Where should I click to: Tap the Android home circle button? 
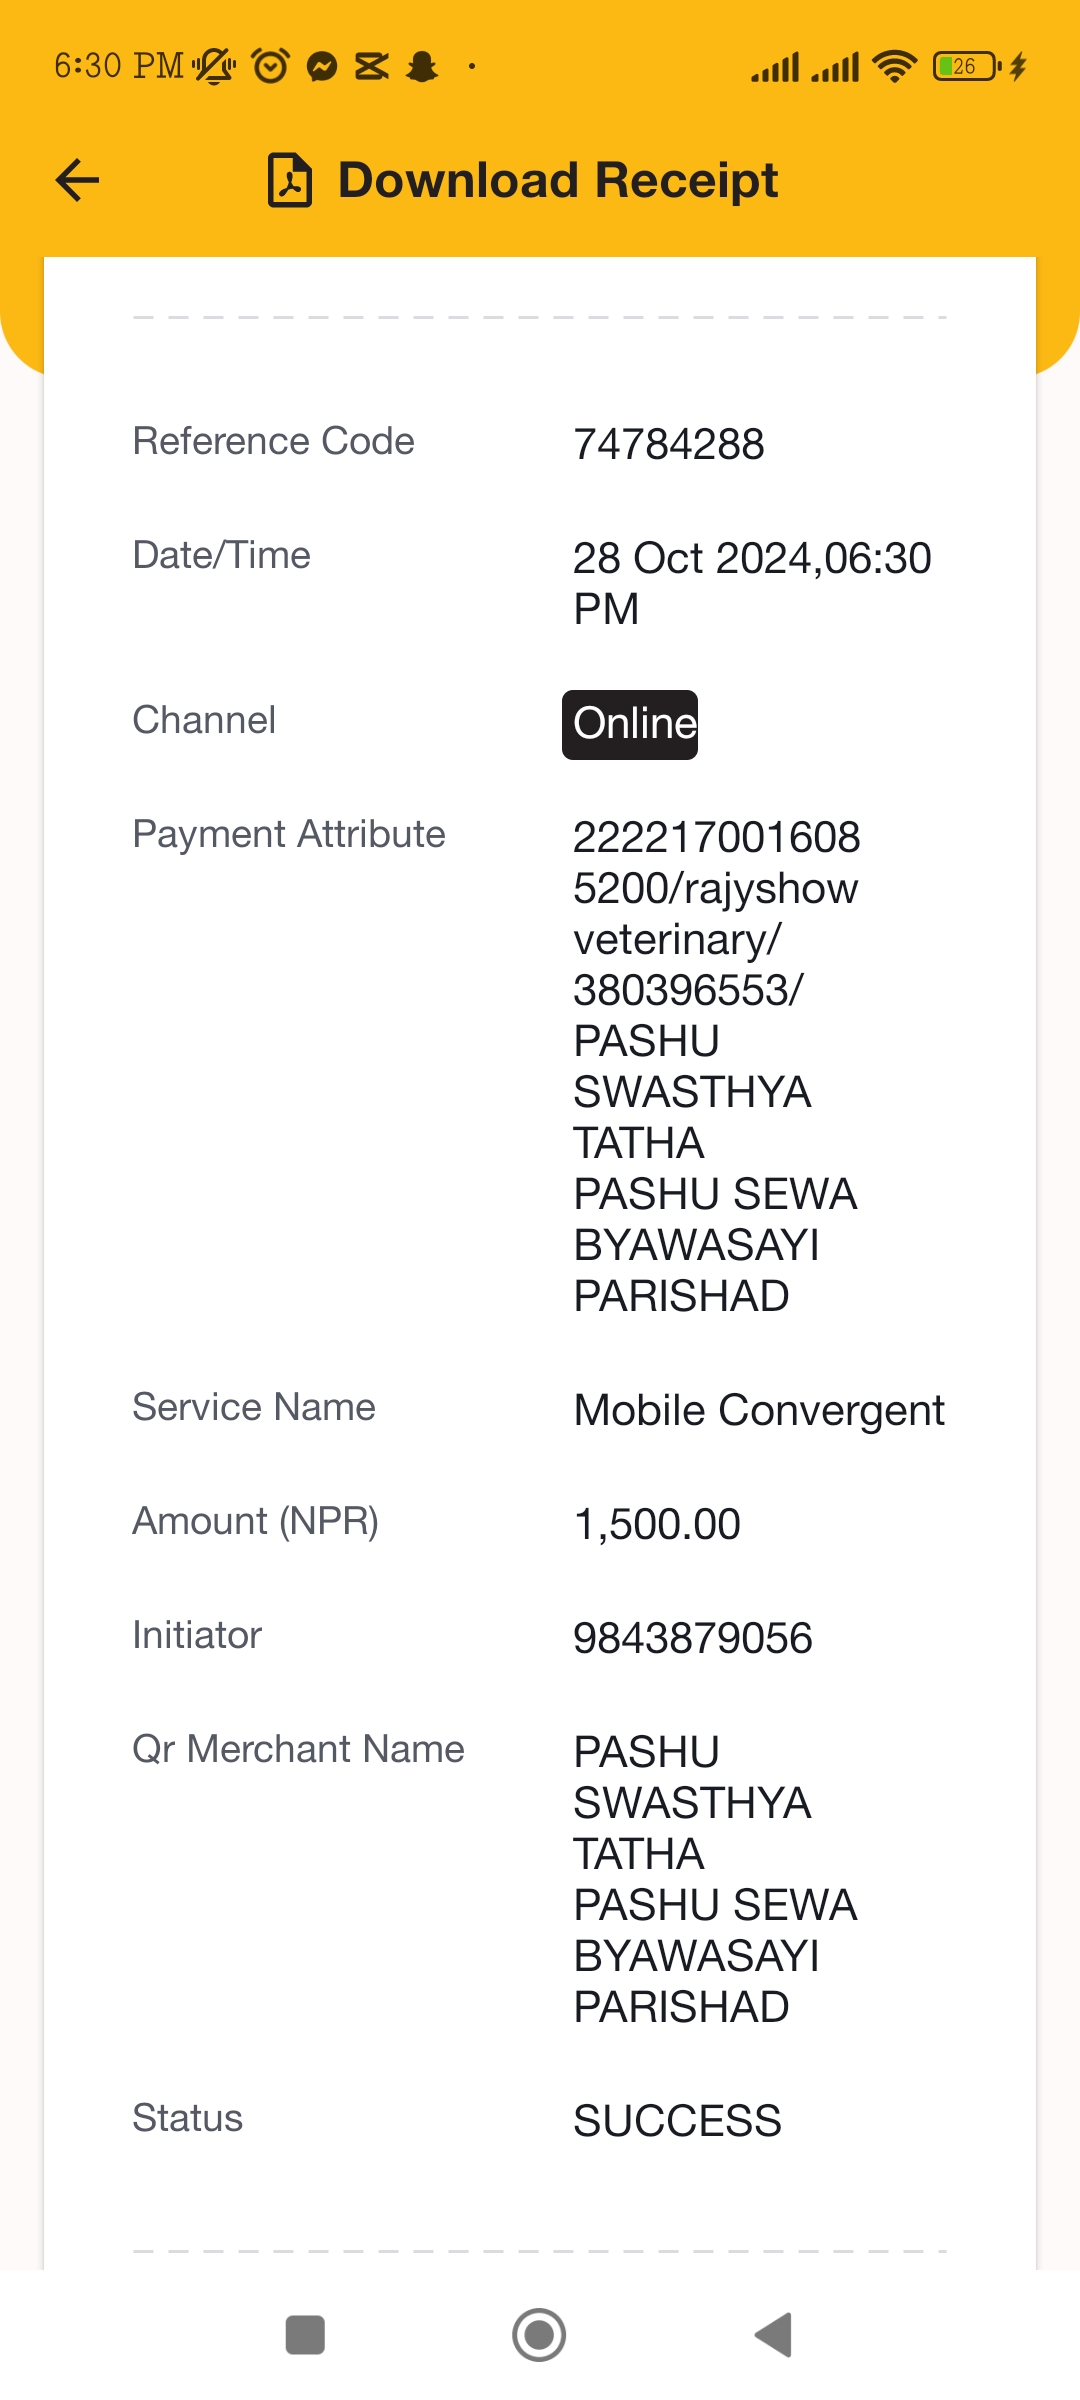[x=539, y=2335]
